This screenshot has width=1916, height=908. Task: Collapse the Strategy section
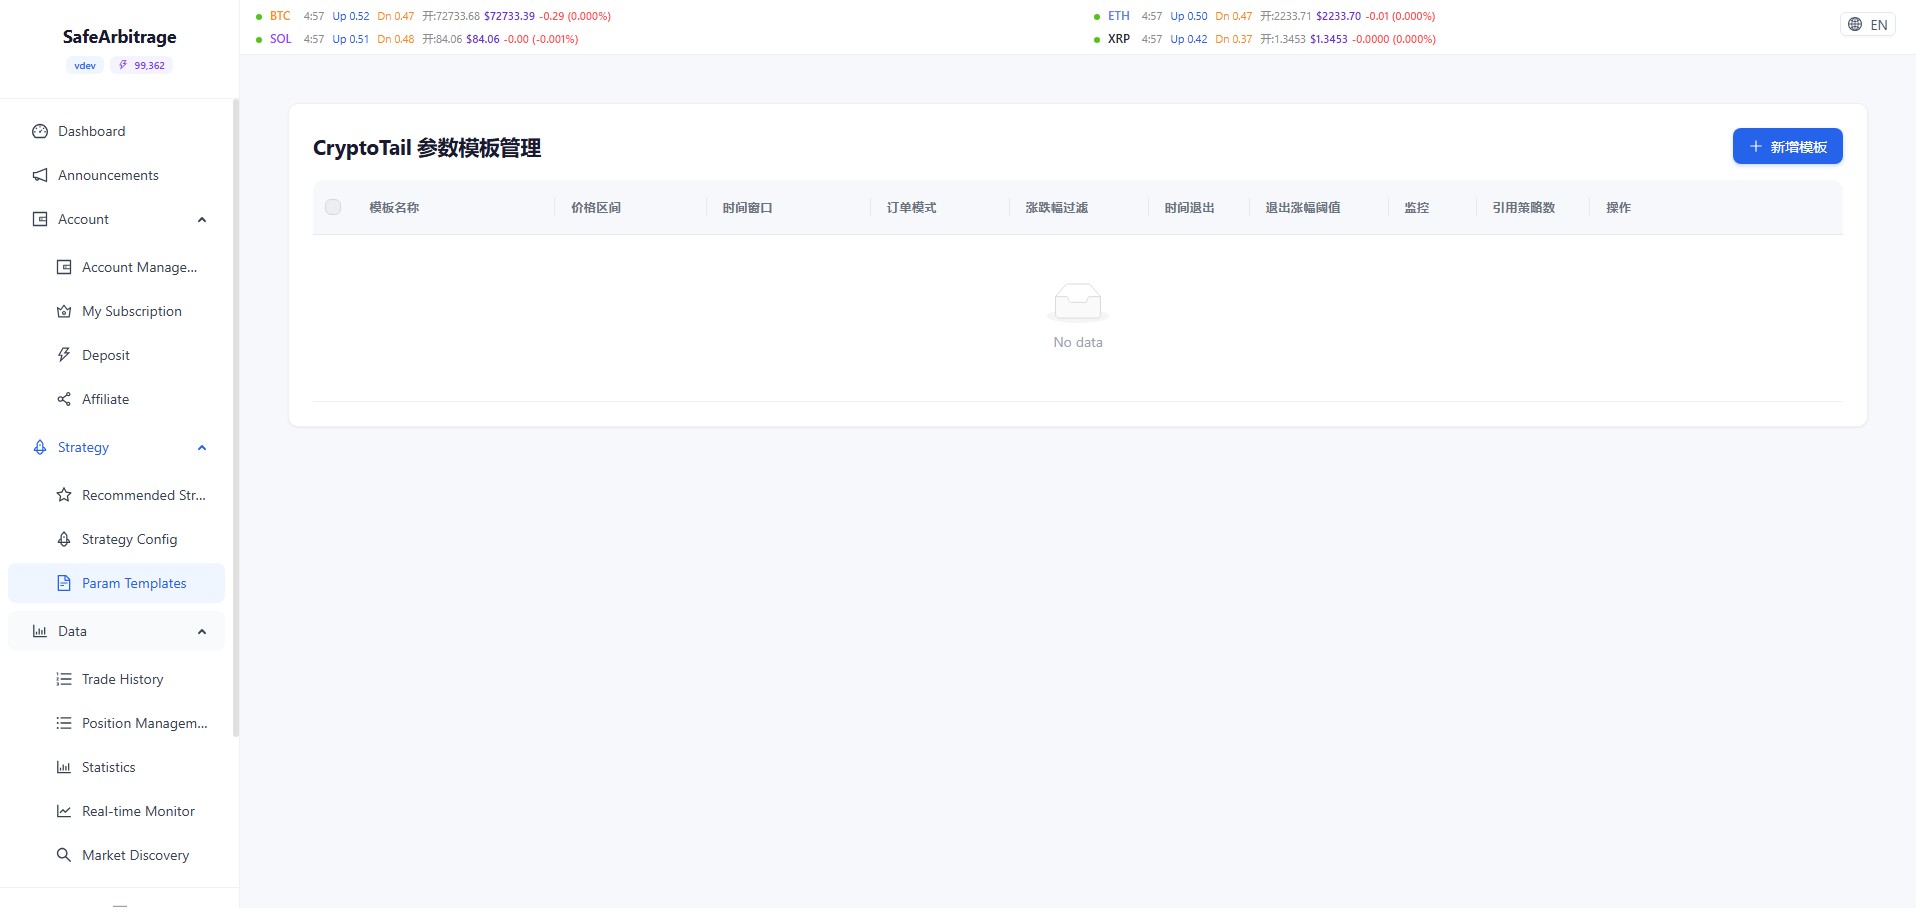pos(202,447)
